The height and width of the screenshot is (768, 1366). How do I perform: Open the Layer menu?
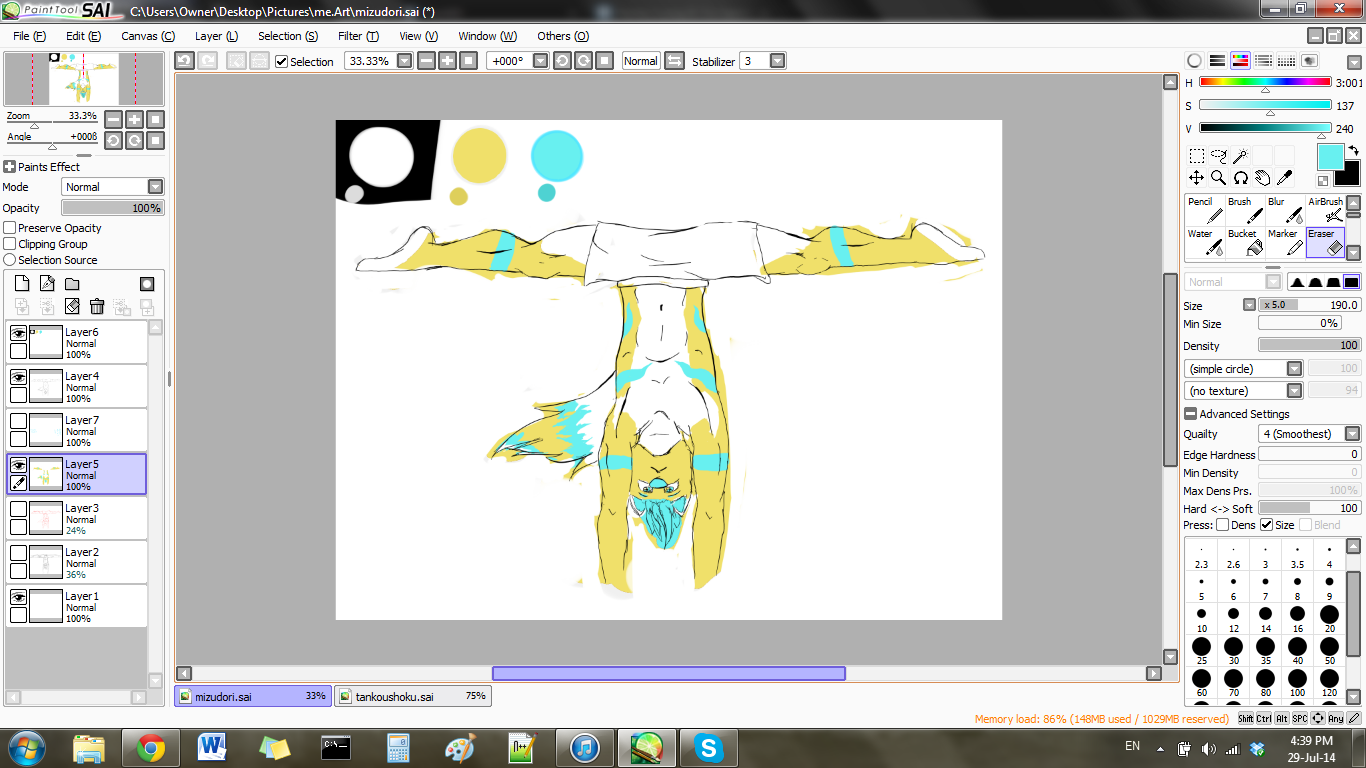[216, 36]
